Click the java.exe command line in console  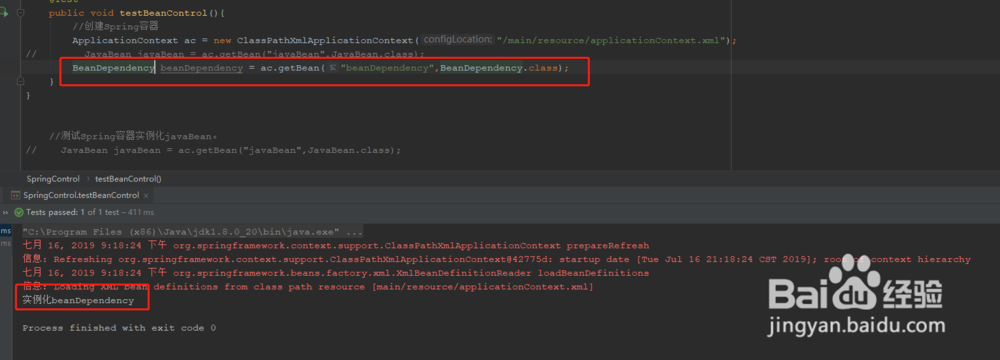[193, 231]
